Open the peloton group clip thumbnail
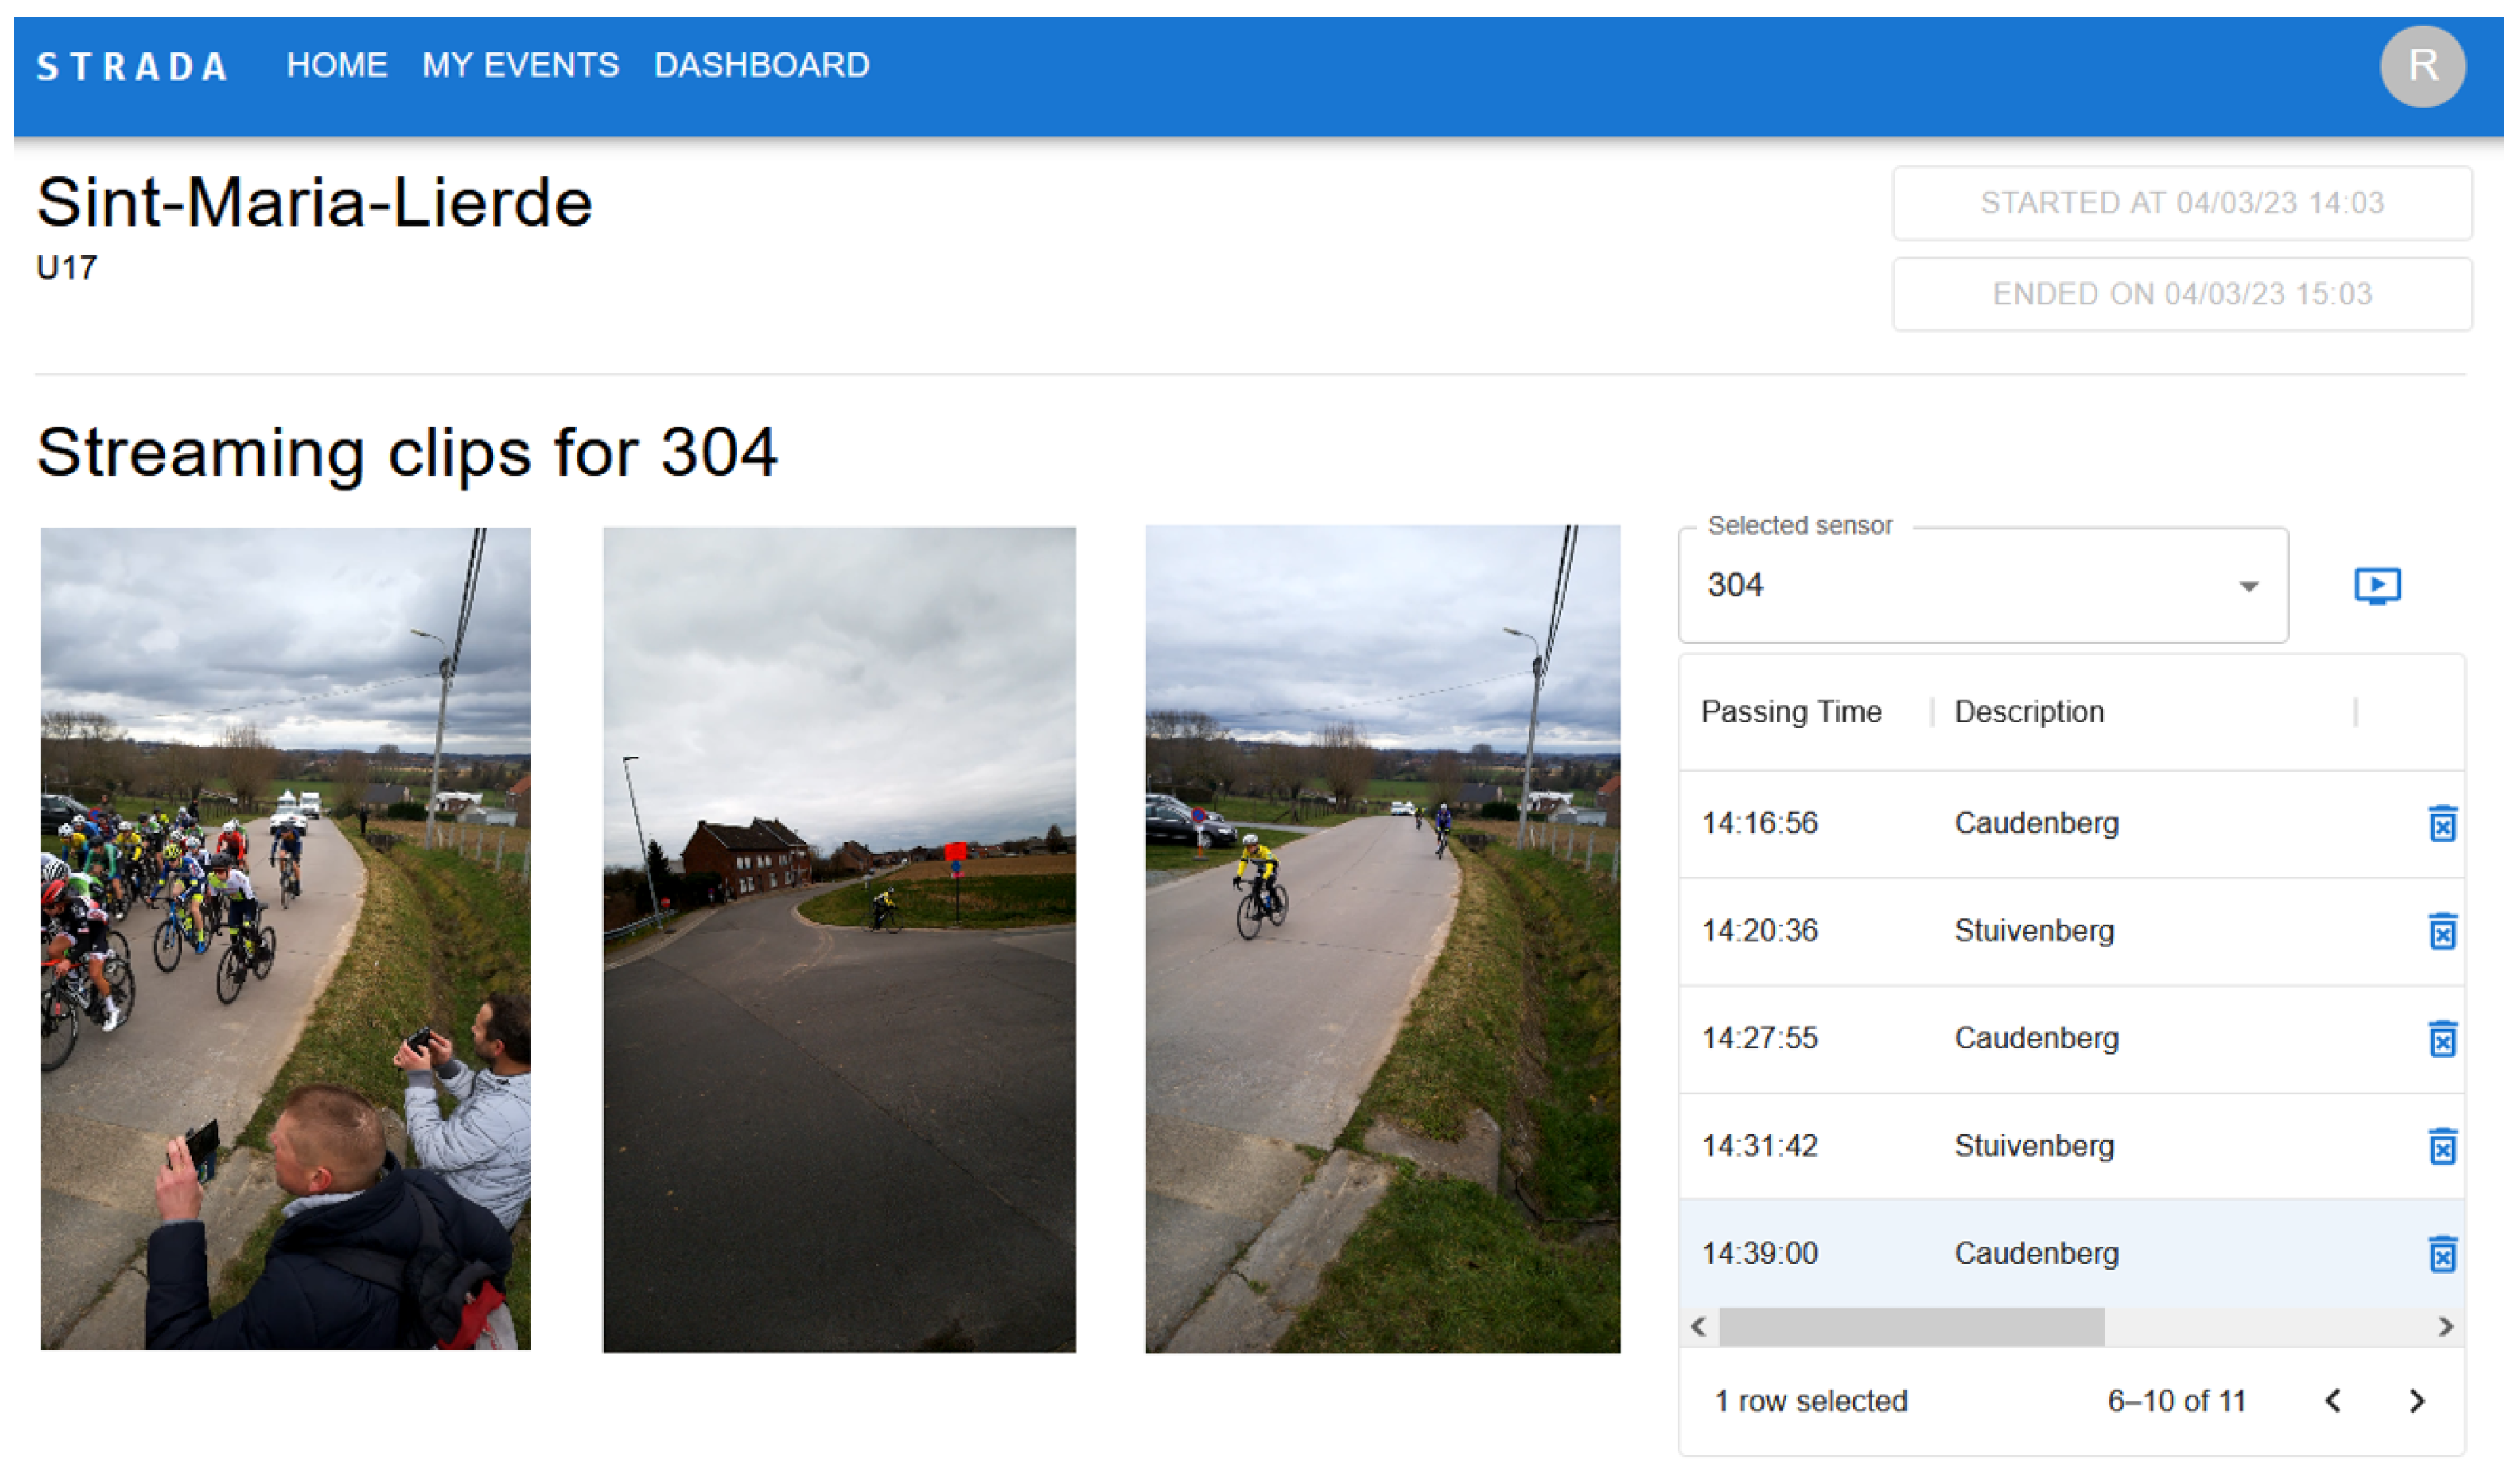This screenshot has height=1472, width=2520. pos(286,939)
